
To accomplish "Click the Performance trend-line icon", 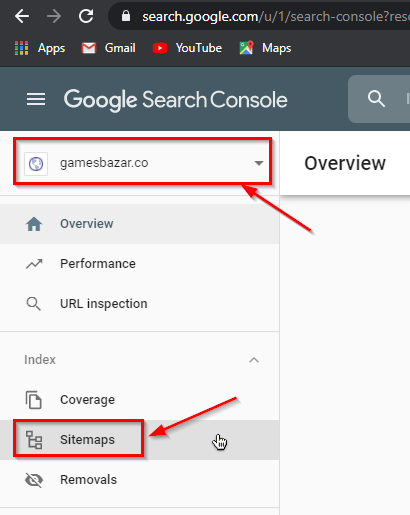I will click(x=34, y=264).
